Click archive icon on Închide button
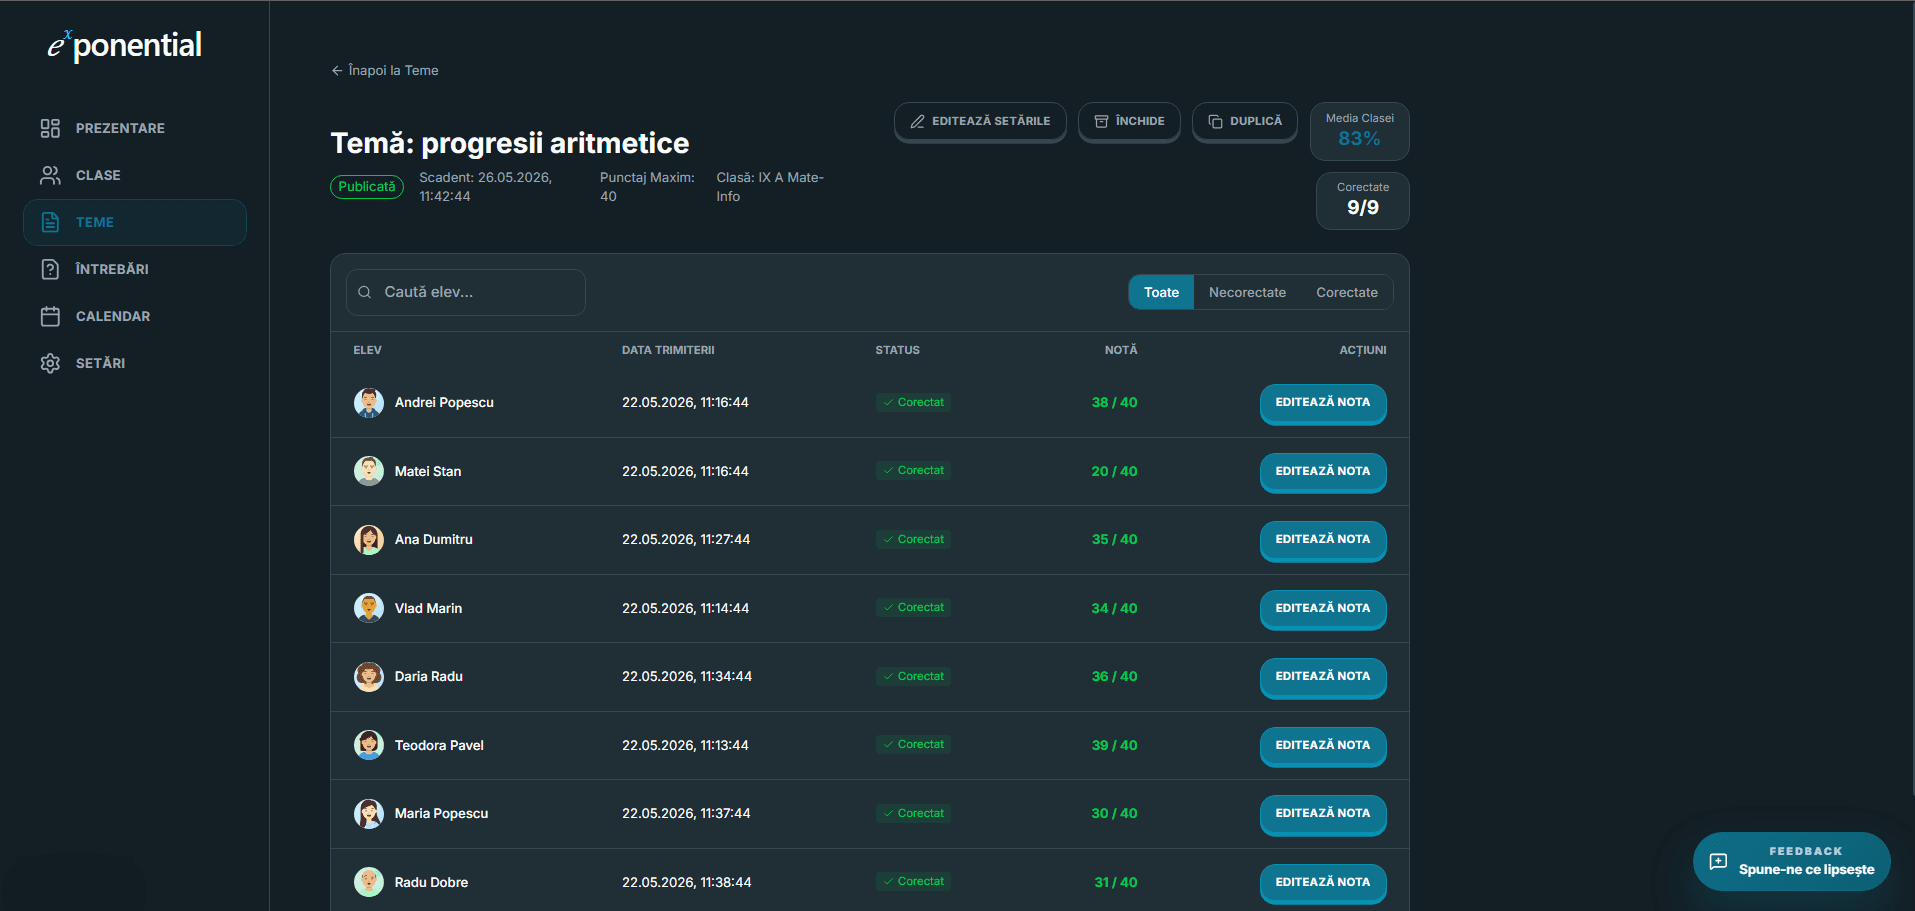Image resolution: width=1915 pixels, height=911 pixels. coord(1101,121)
